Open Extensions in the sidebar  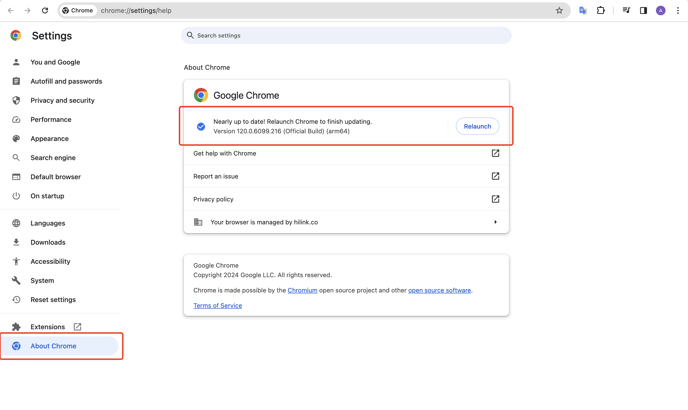47,327
